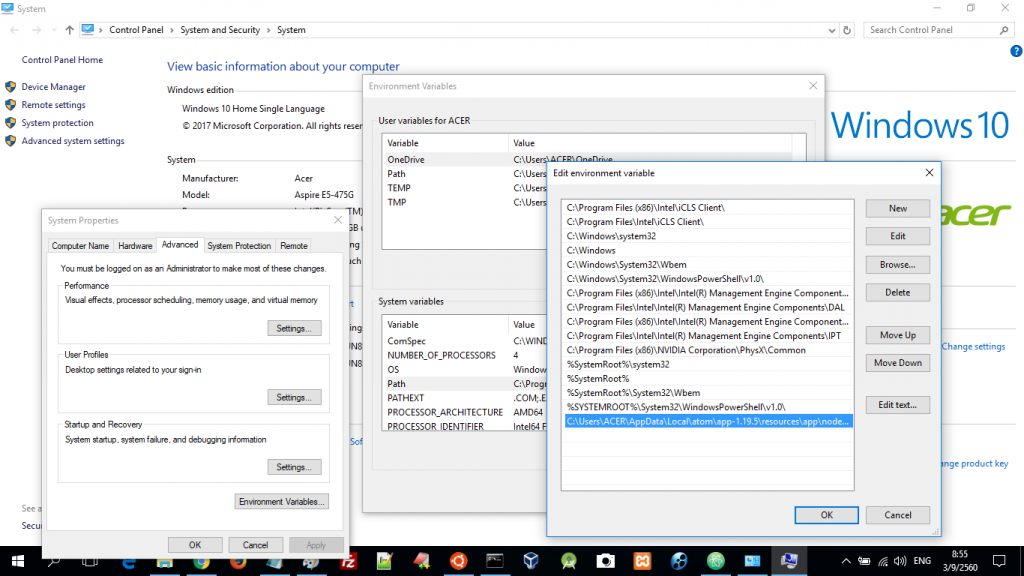Screen dimensions: 1024x576
Task: Open the address bar history dropdown
Action: [831, 30]
